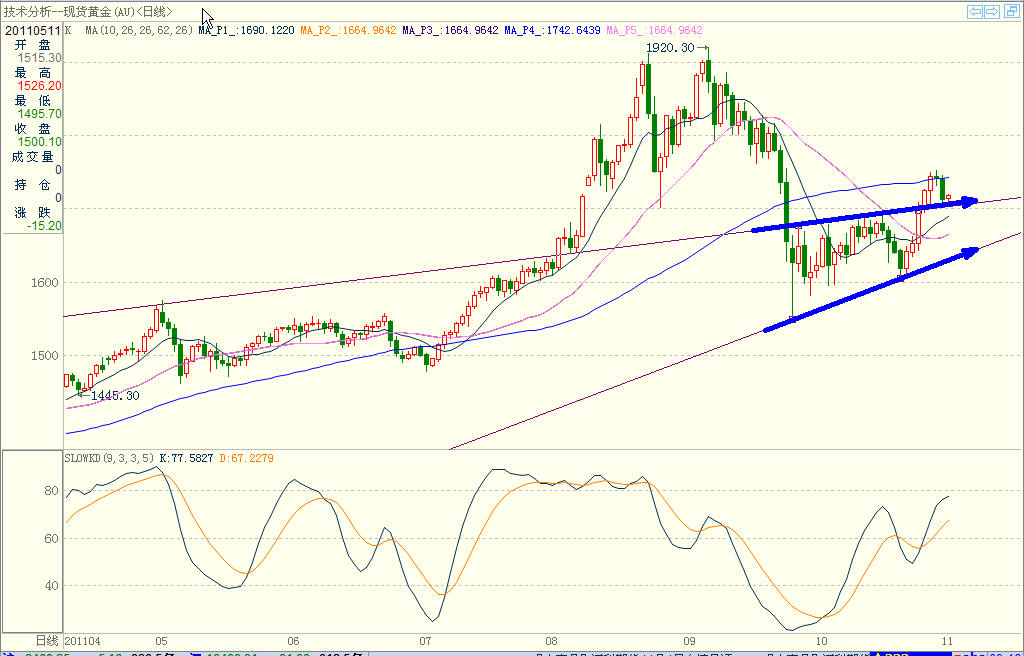The width and height of the screenshot is (1024, 656).
Task: Click the 1500 price axis label
Action: pyautogui.click(x=45, y=356)
